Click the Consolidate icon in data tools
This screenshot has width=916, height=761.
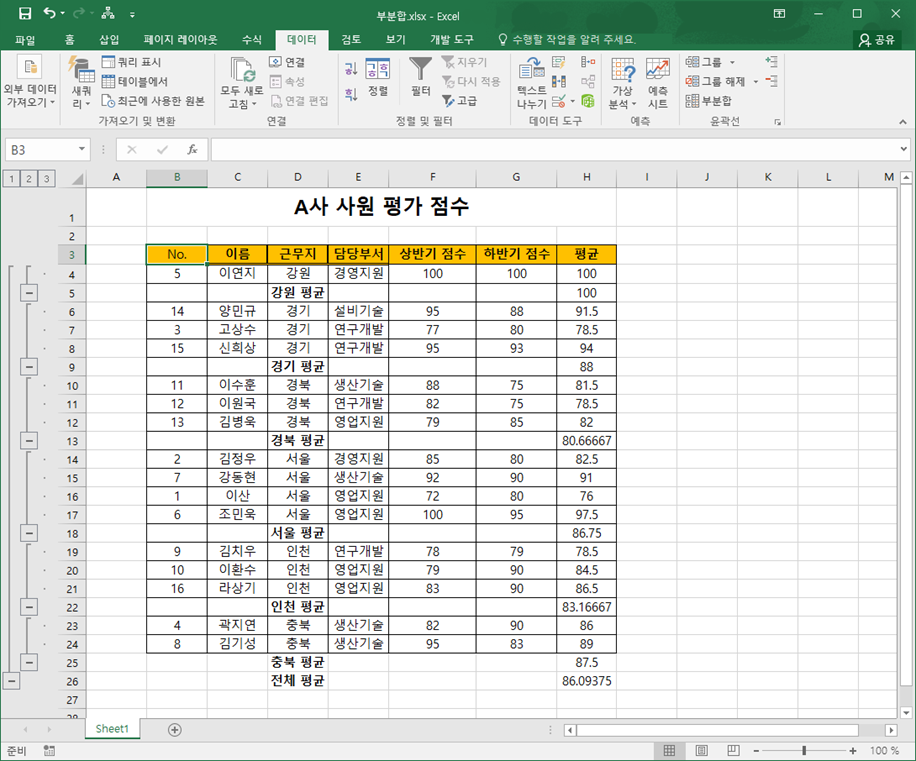(588, 62)
